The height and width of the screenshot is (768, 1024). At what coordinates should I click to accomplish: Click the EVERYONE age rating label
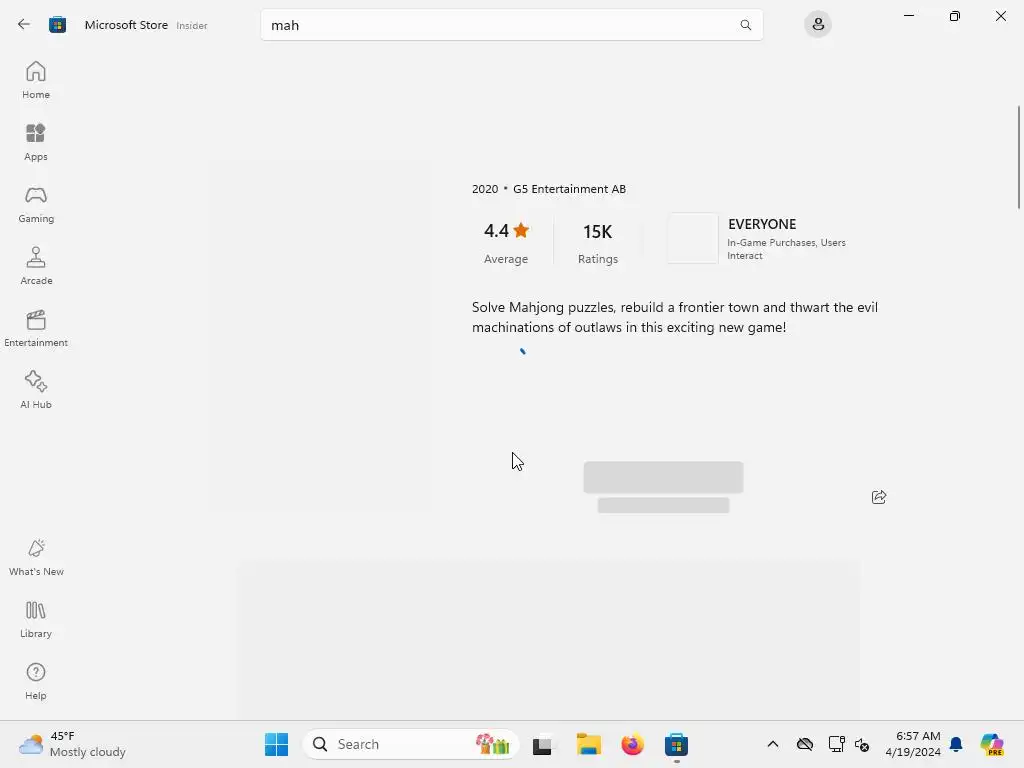(761, 224)
